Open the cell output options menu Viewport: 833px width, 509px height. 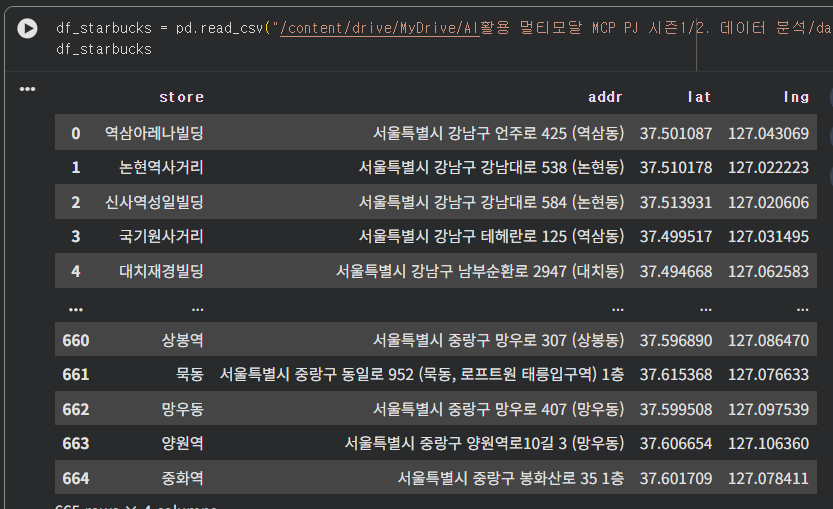pyautogui.click(x=27, y=89)
